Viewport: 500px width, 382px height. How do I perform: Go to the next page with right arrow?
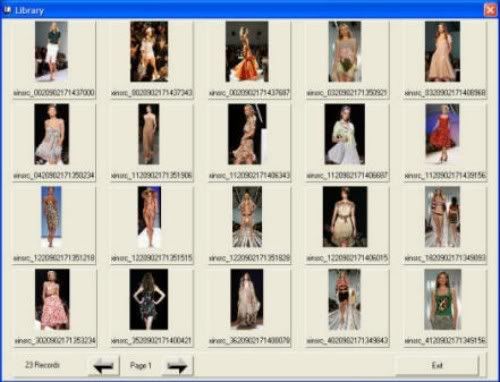[x=178, y=366]
